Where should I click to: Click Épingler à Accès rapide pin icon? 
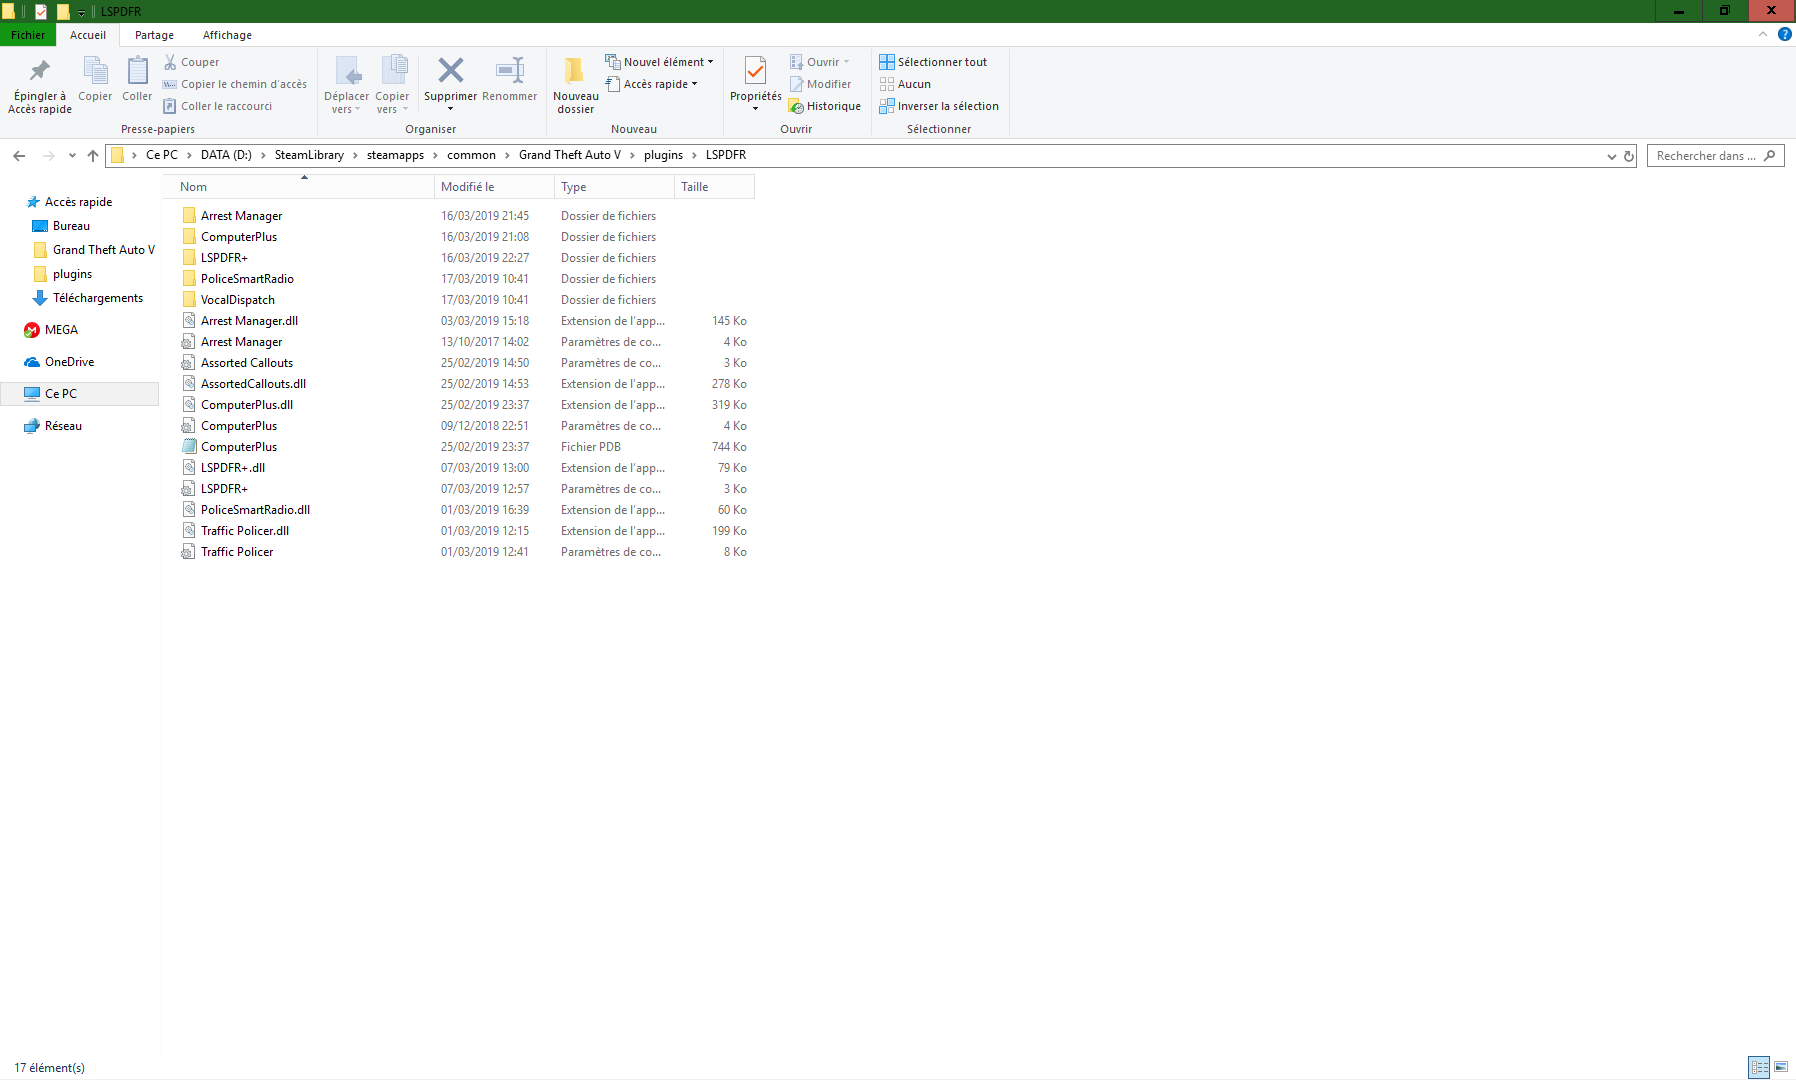click(x=40, y=72)
